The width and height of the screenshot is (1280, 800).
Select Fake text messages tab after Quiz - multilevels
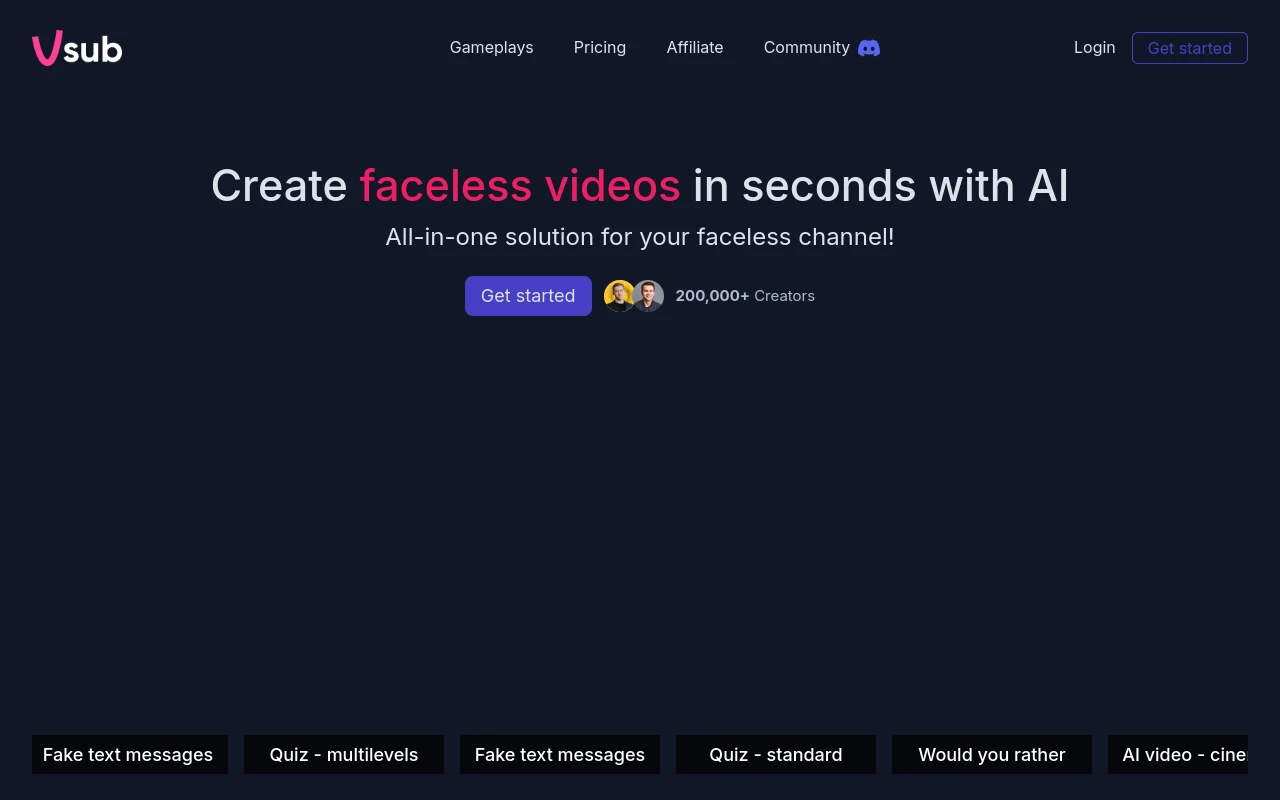coord(560,754)
